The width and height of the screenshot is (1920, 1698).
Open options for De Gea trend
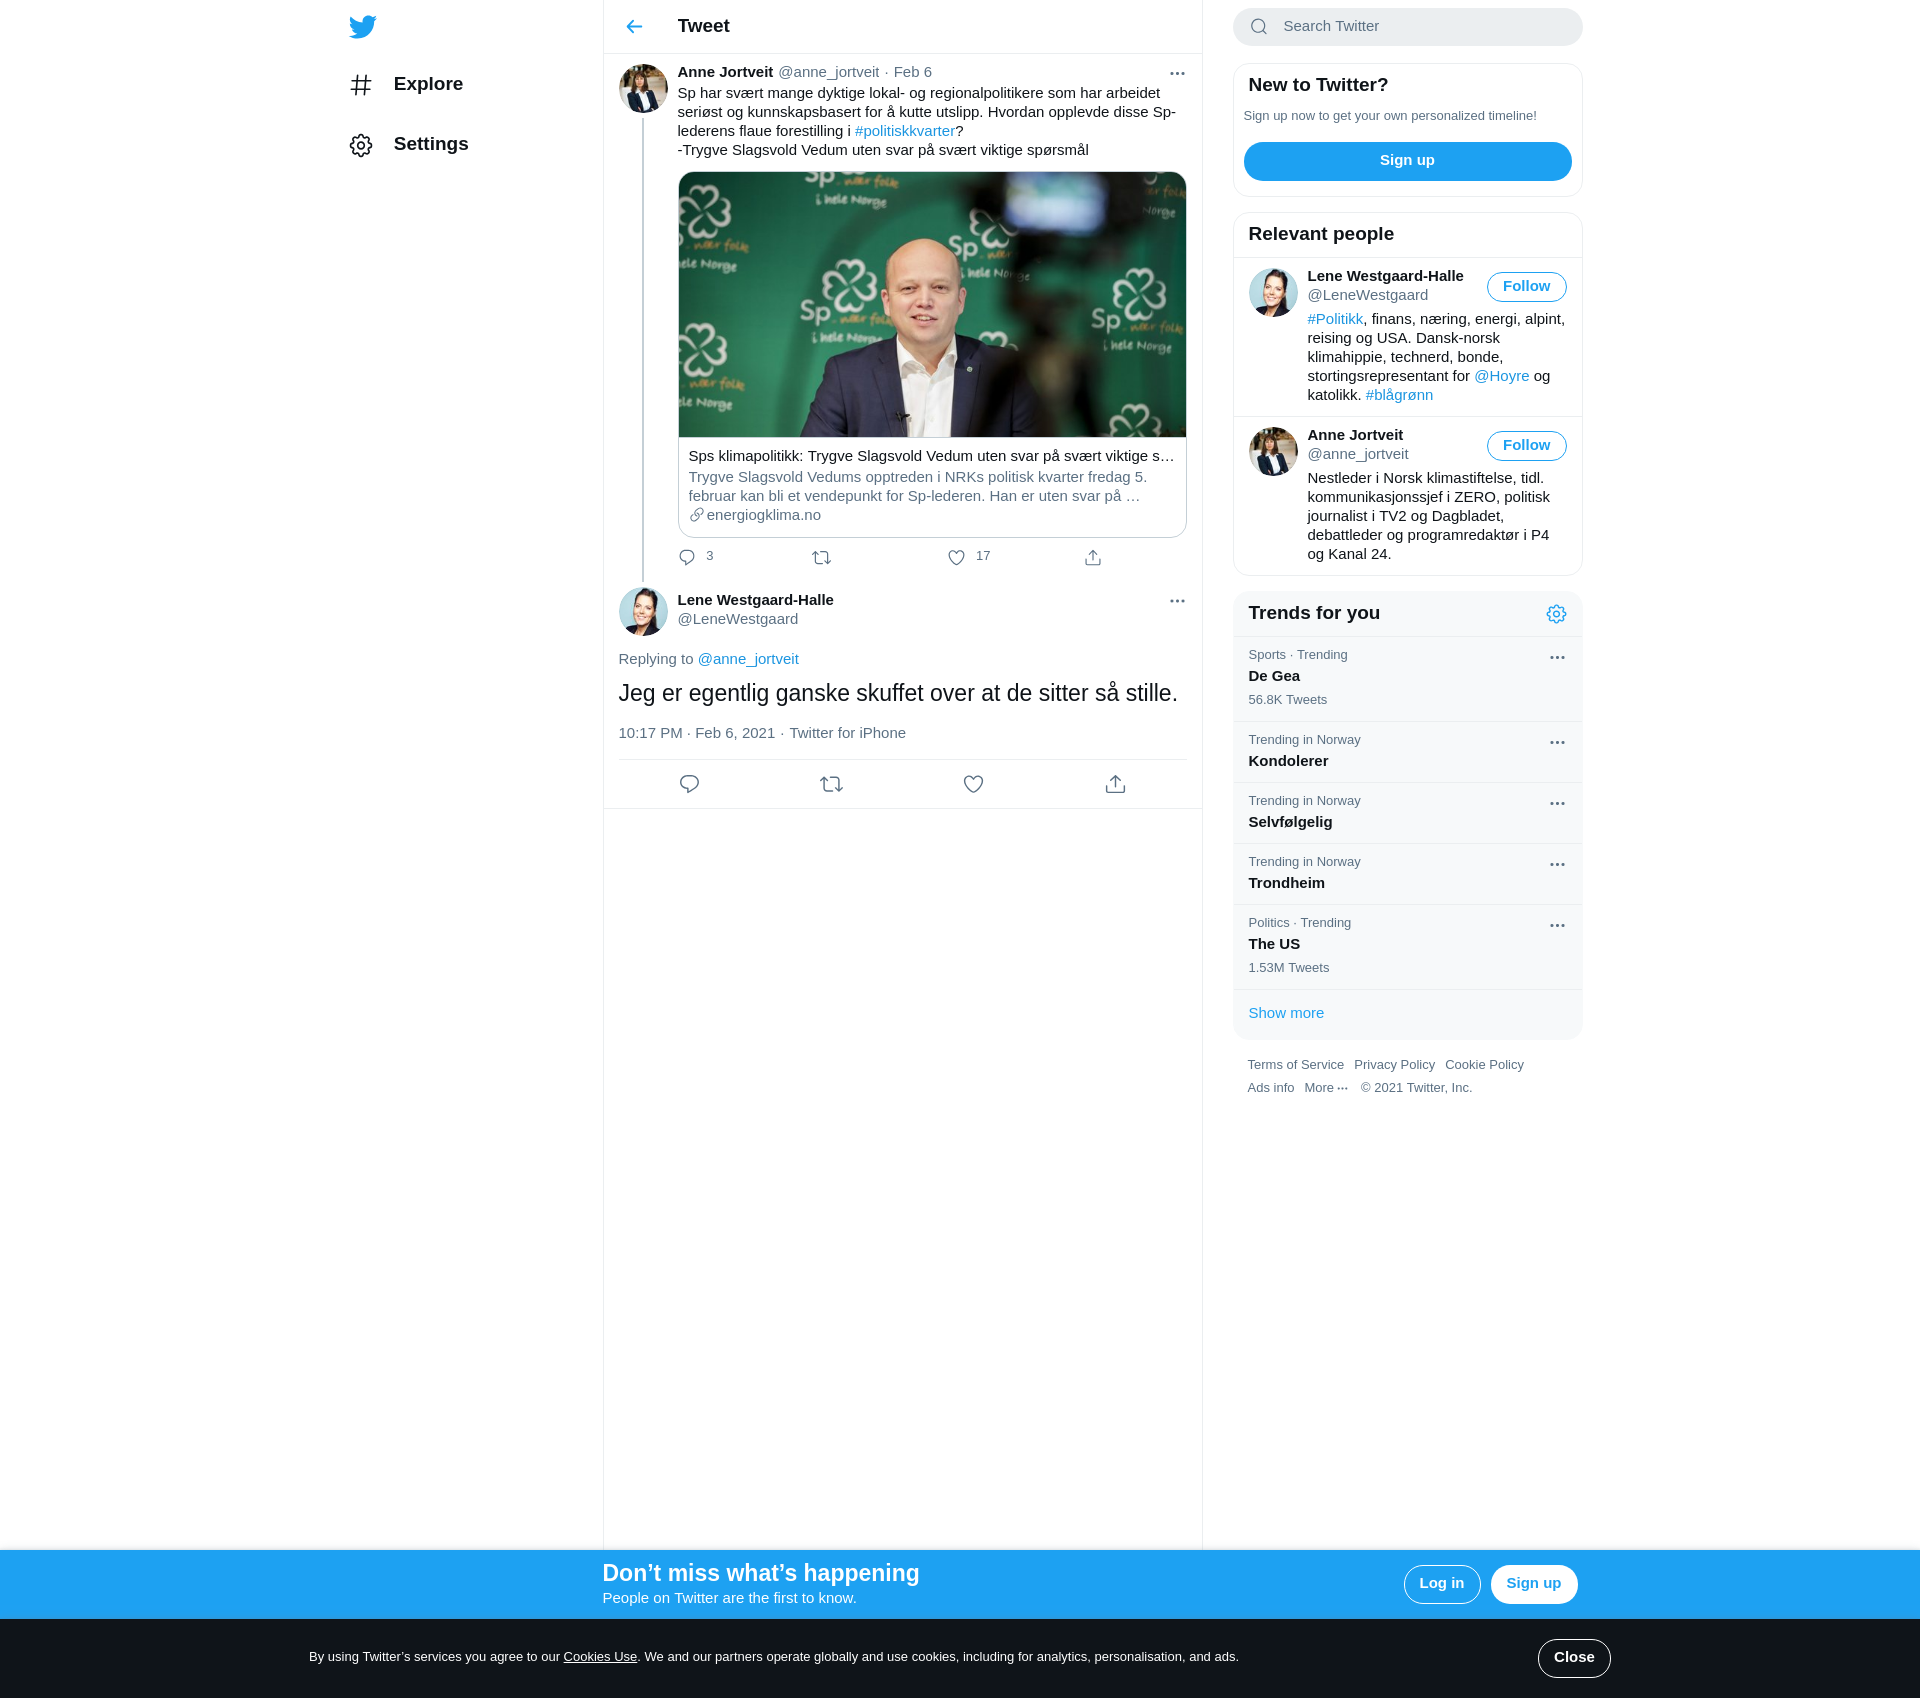pos(1557,658)
